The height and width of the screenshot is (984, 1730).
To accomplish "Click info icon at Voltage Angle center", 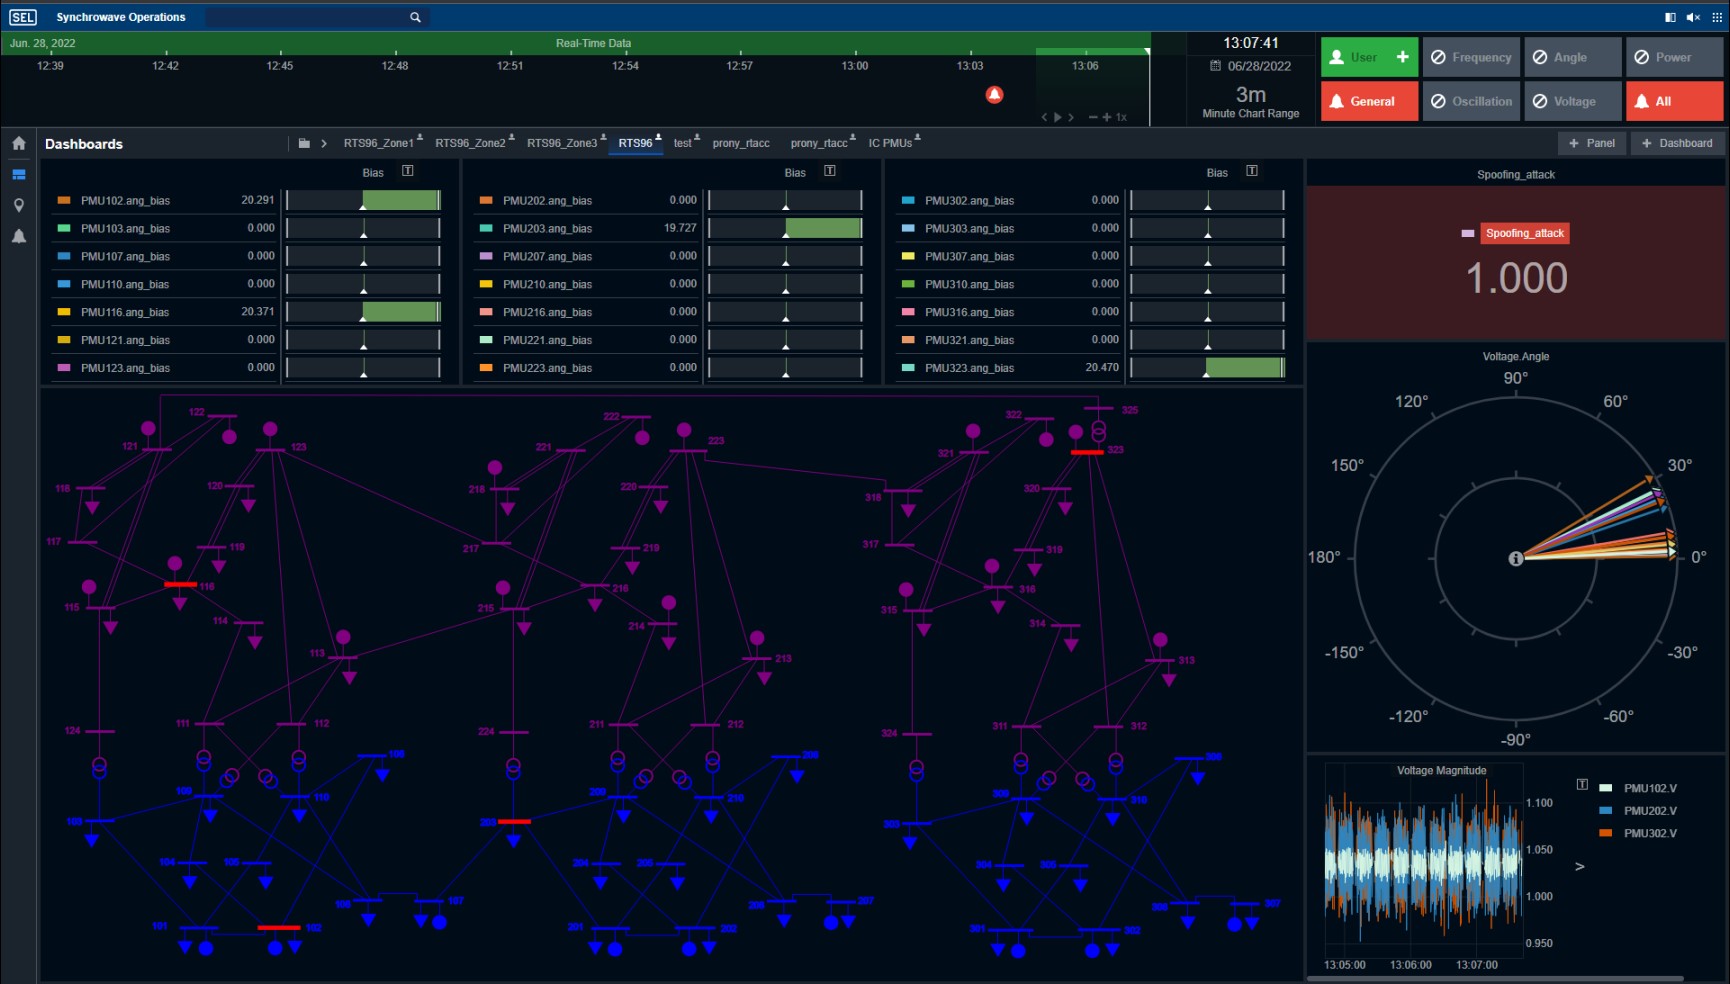I will pyautogui.click(x=1516, y=558).
